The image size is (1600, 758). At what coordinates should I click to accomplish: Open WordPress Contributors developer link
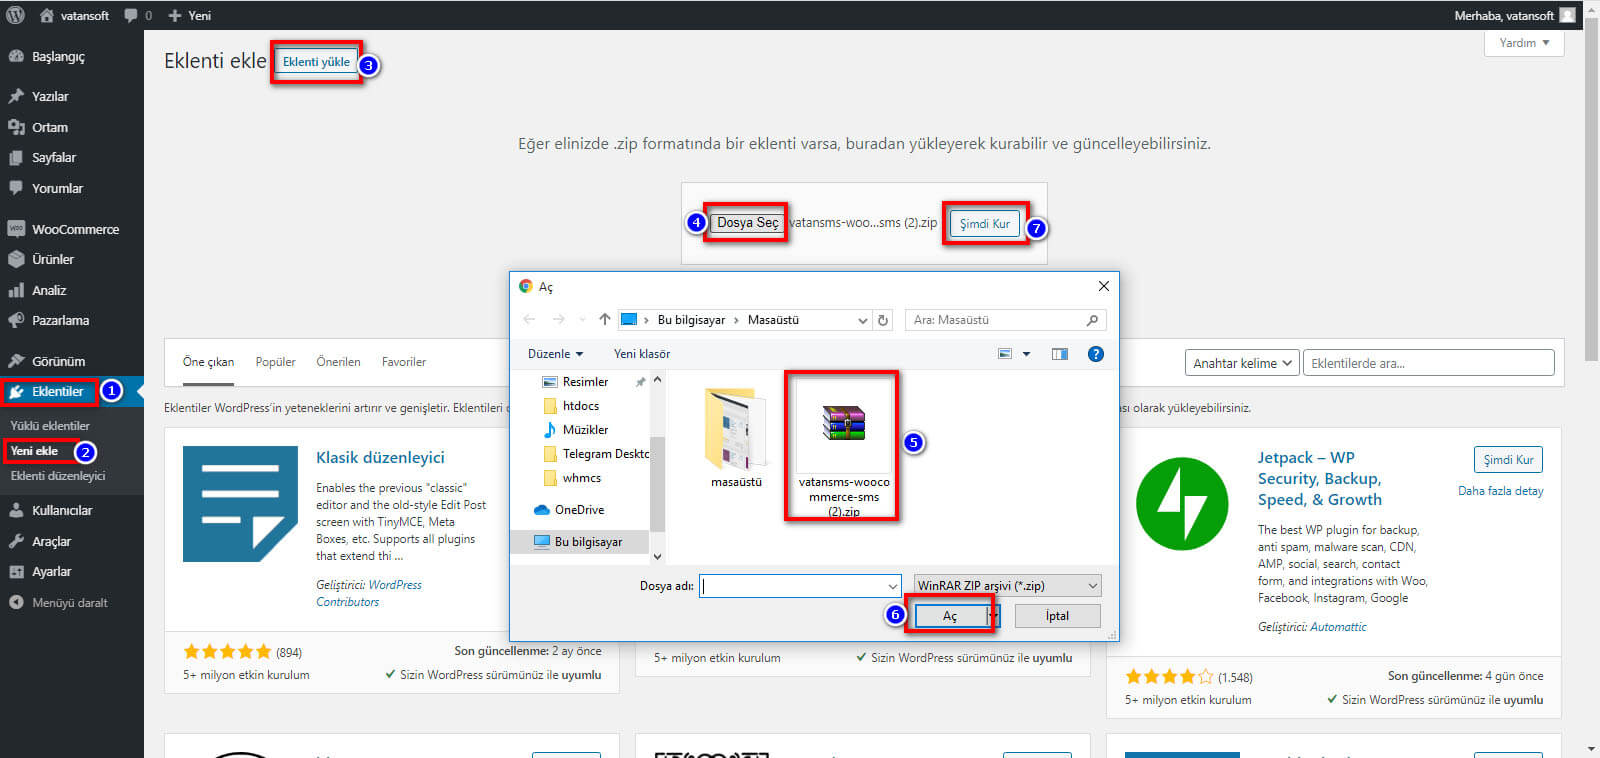pyautogui.click(x=369, y=593)
